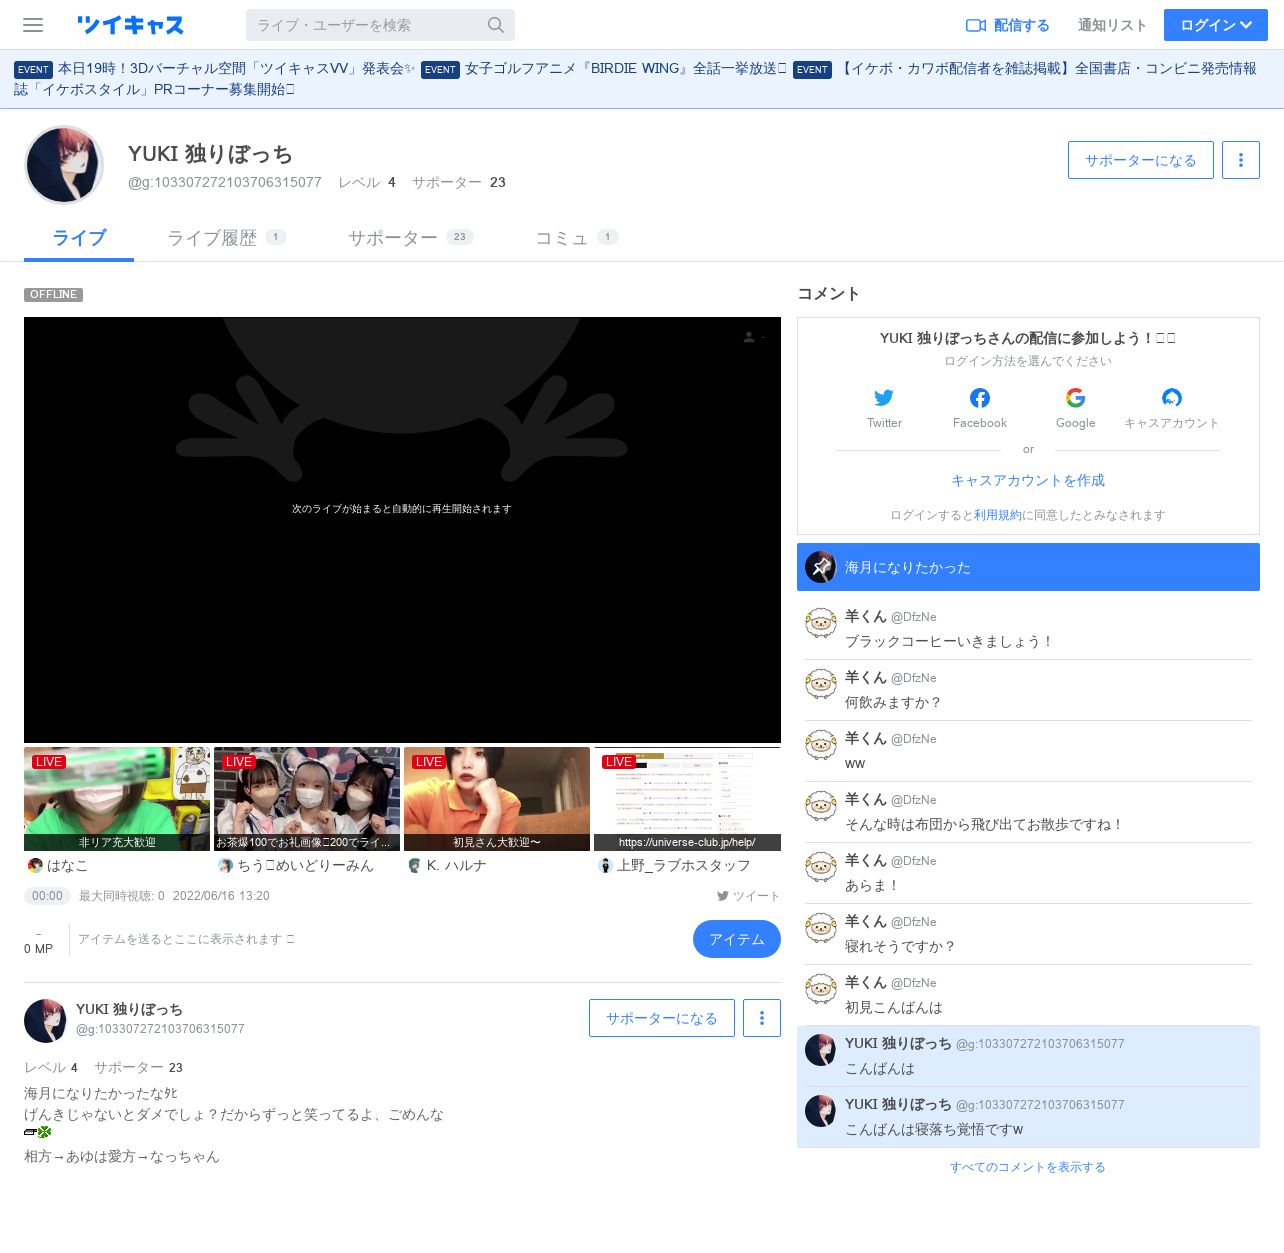
Task: Open the three-dot menu in profile header
Action: [1241, 160]
